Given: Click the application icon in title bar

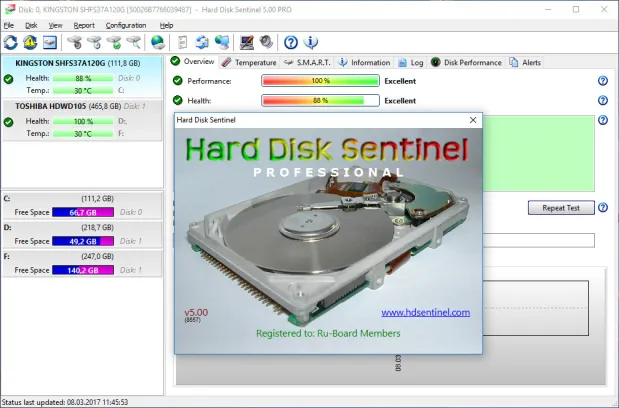Looking at the screenshot, I should click(9, 9).
